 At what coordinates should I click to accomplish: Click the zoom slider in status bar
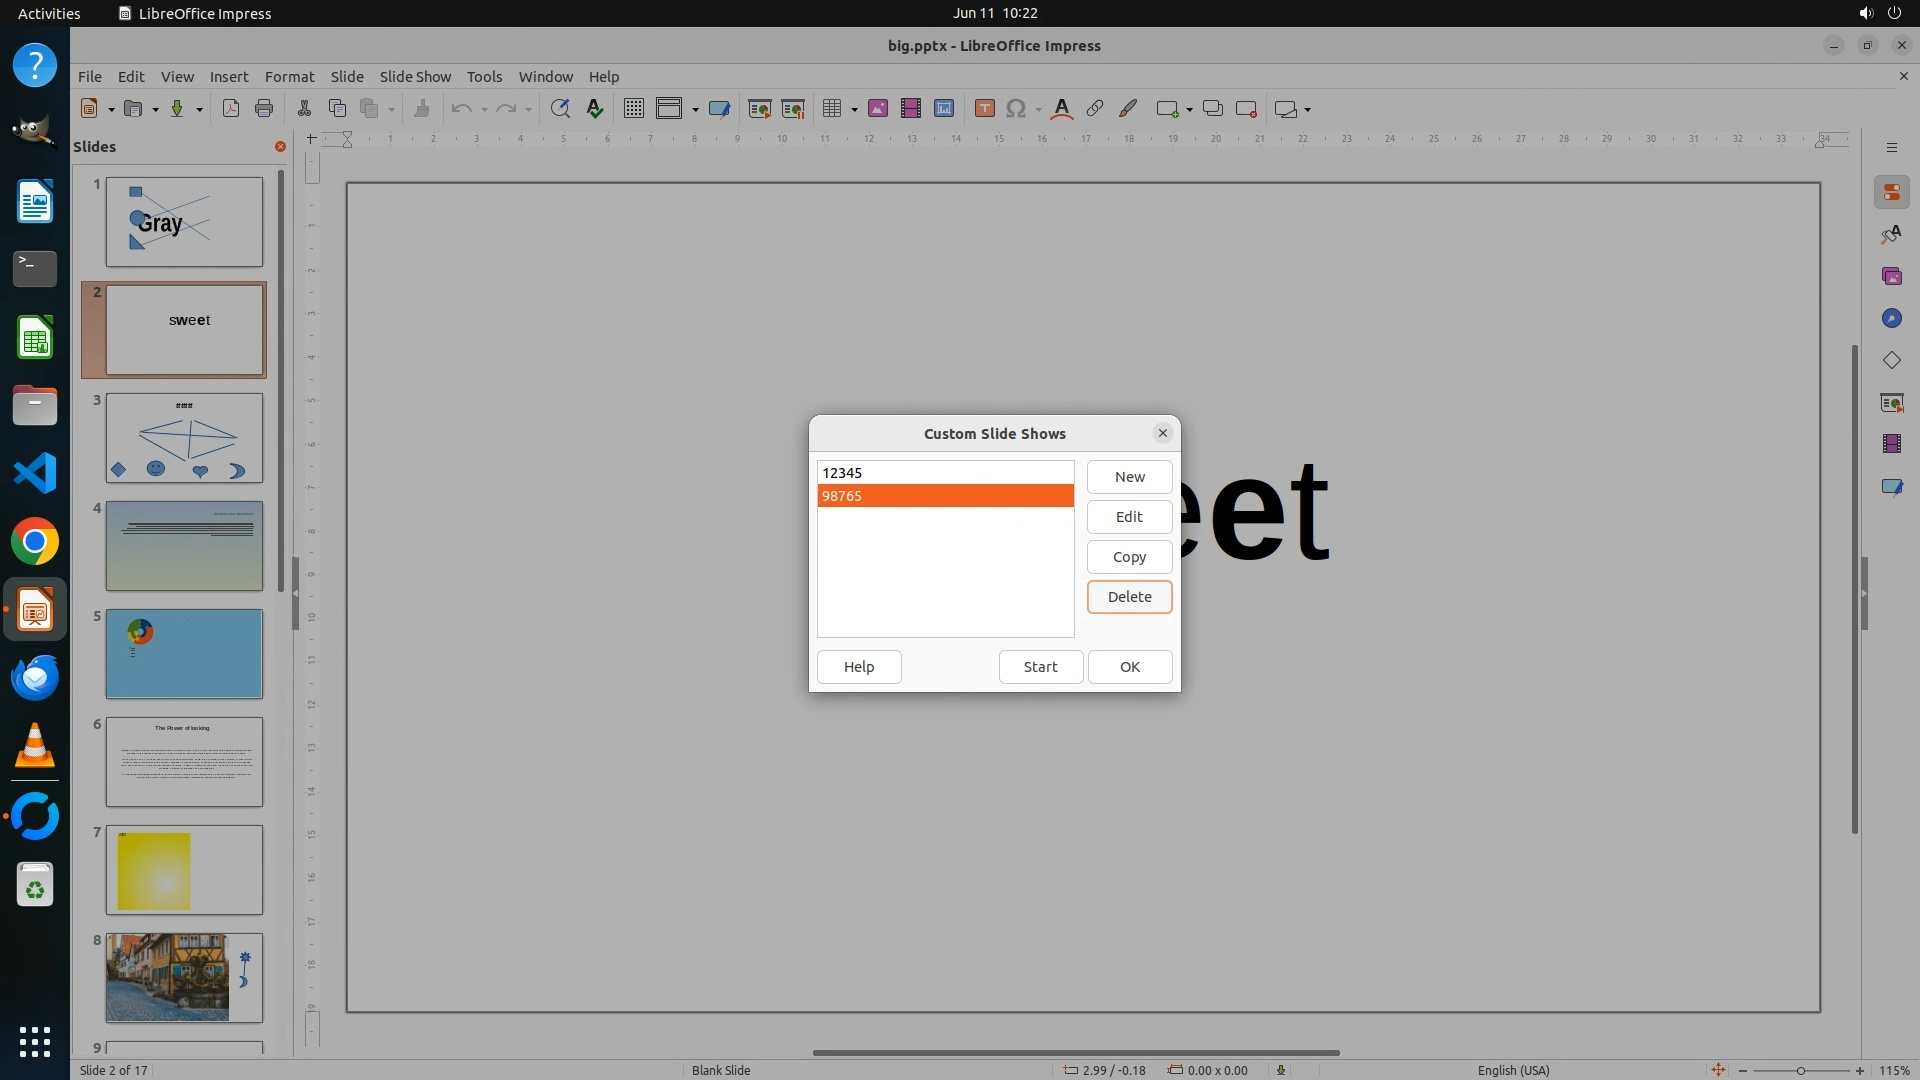click(x=1800, y=1070)
